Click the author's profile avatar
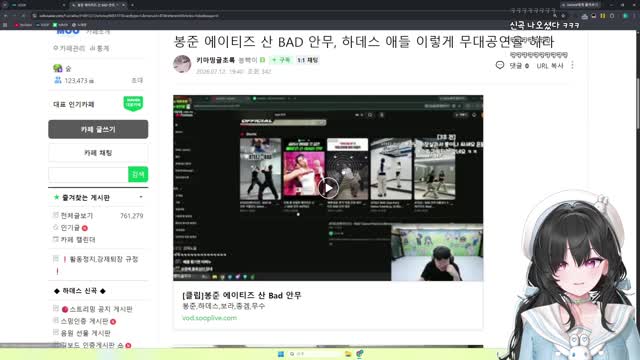 click(x=182, y=64)
